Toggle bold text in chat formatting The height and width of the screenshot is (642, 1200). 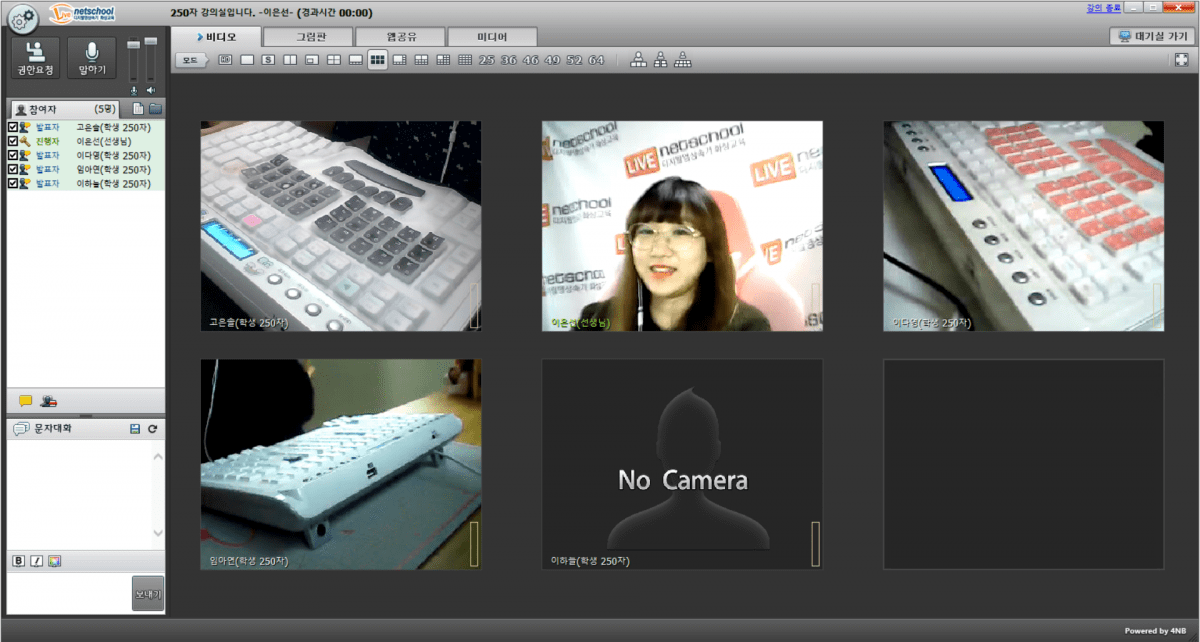(x=18, y=561)
